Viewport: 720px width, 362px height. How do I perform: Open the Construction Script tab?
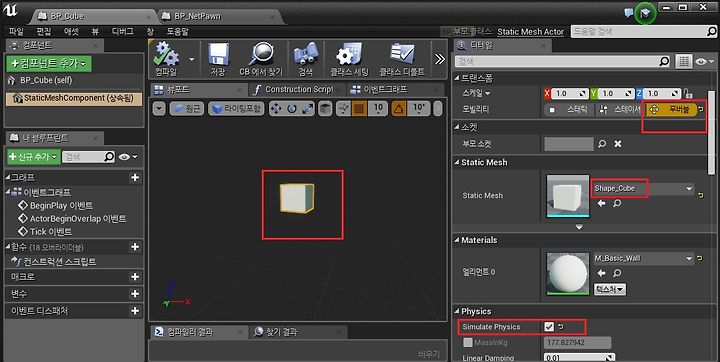(x=299, y=90)
